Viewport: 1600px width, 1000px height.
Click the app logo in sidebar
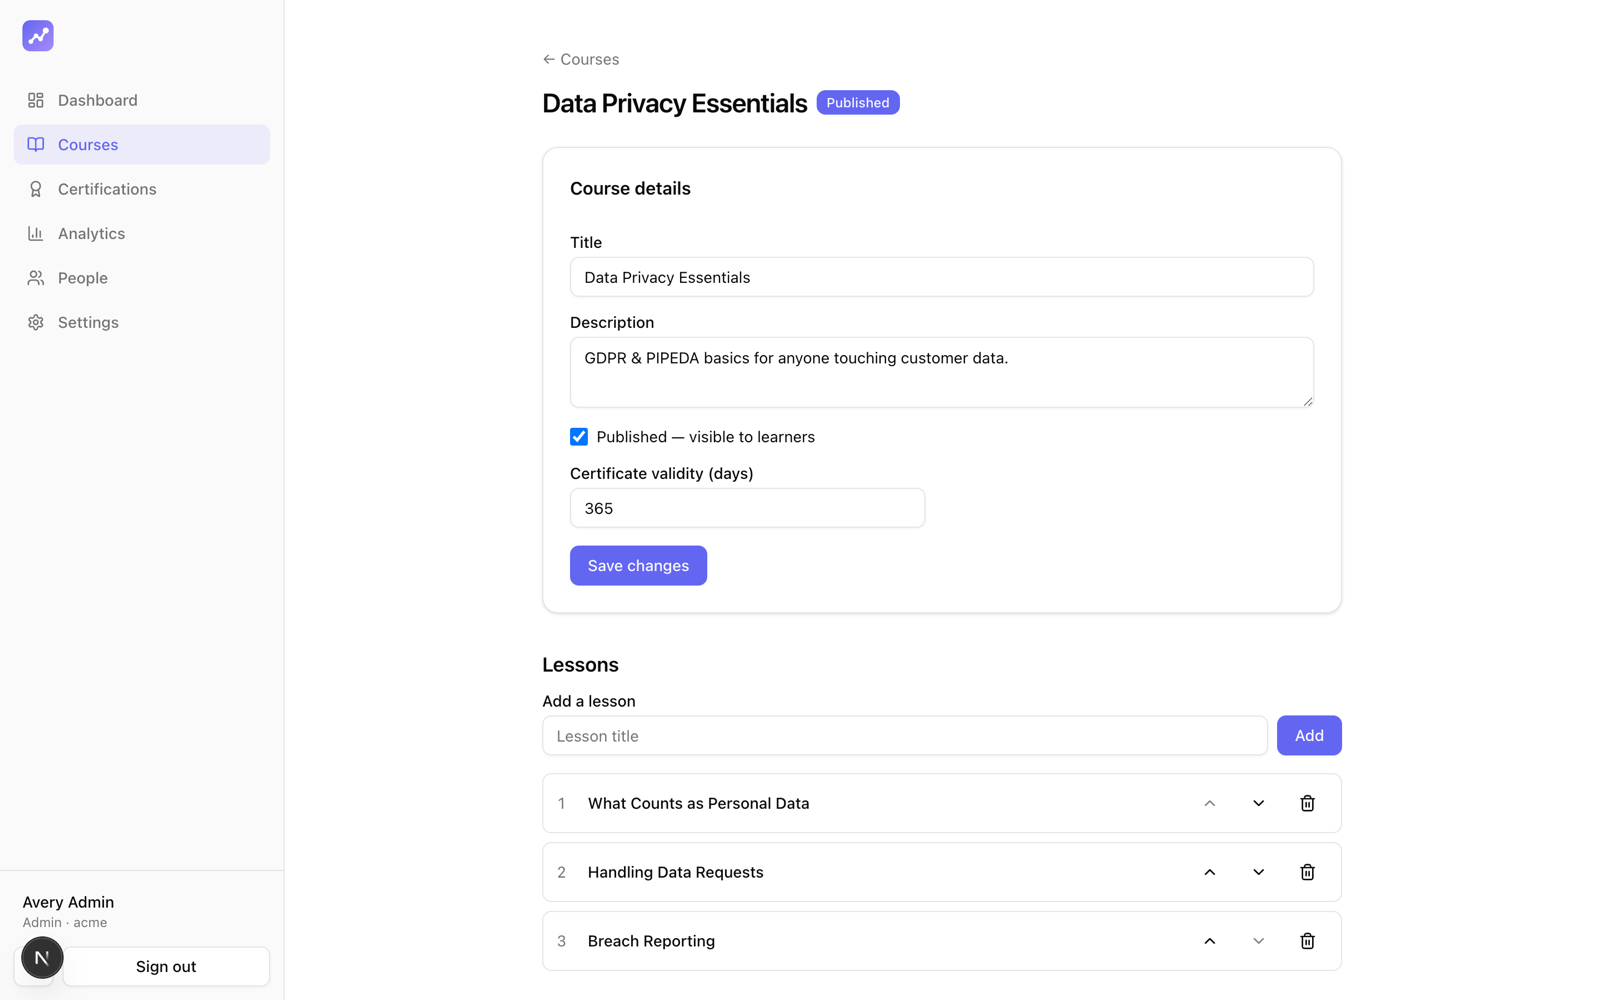point(38,36)
